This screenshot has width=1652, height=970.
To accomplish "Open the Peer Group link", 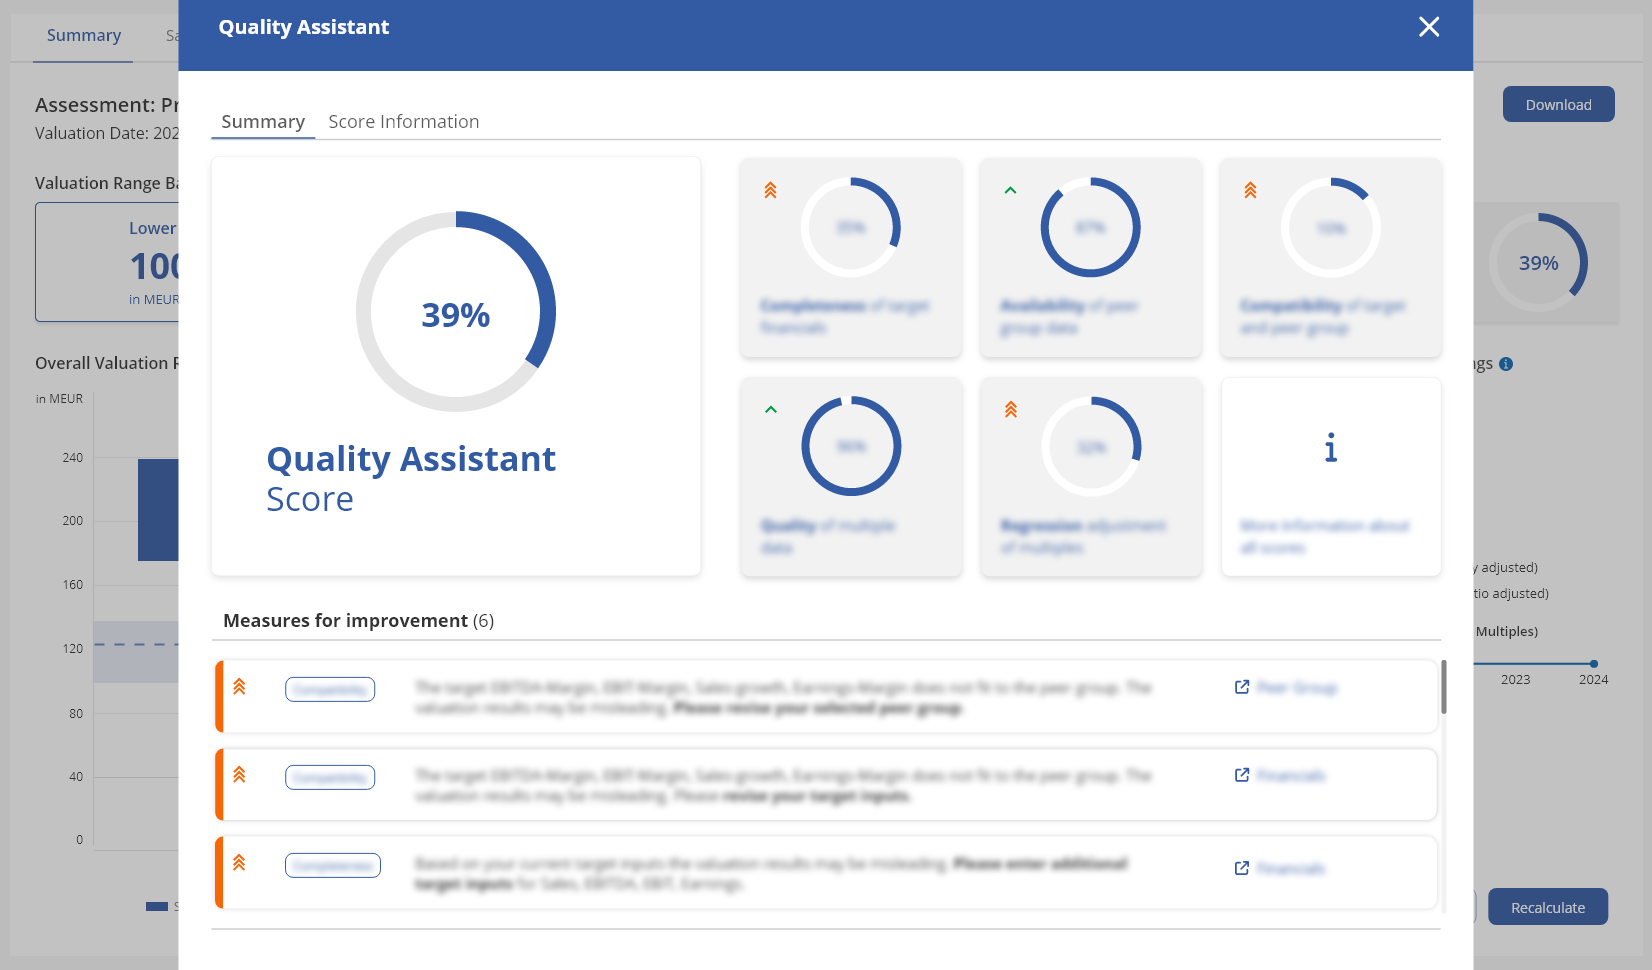I will pyautogui.click(x=1297, y=687).
